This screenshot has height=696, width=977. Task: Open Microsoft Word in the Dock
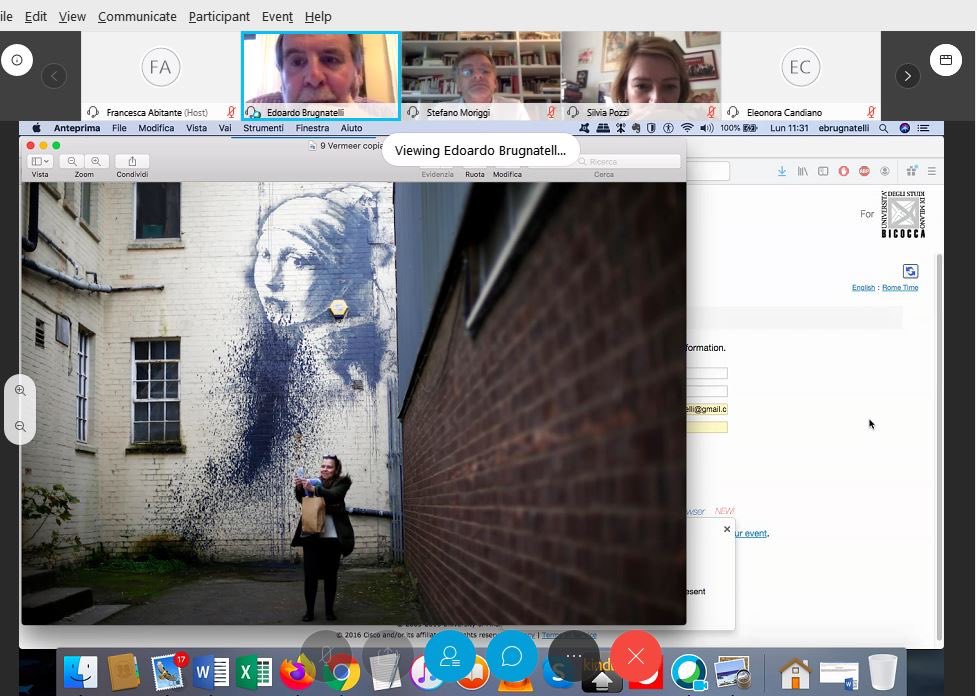coord(211,673)
